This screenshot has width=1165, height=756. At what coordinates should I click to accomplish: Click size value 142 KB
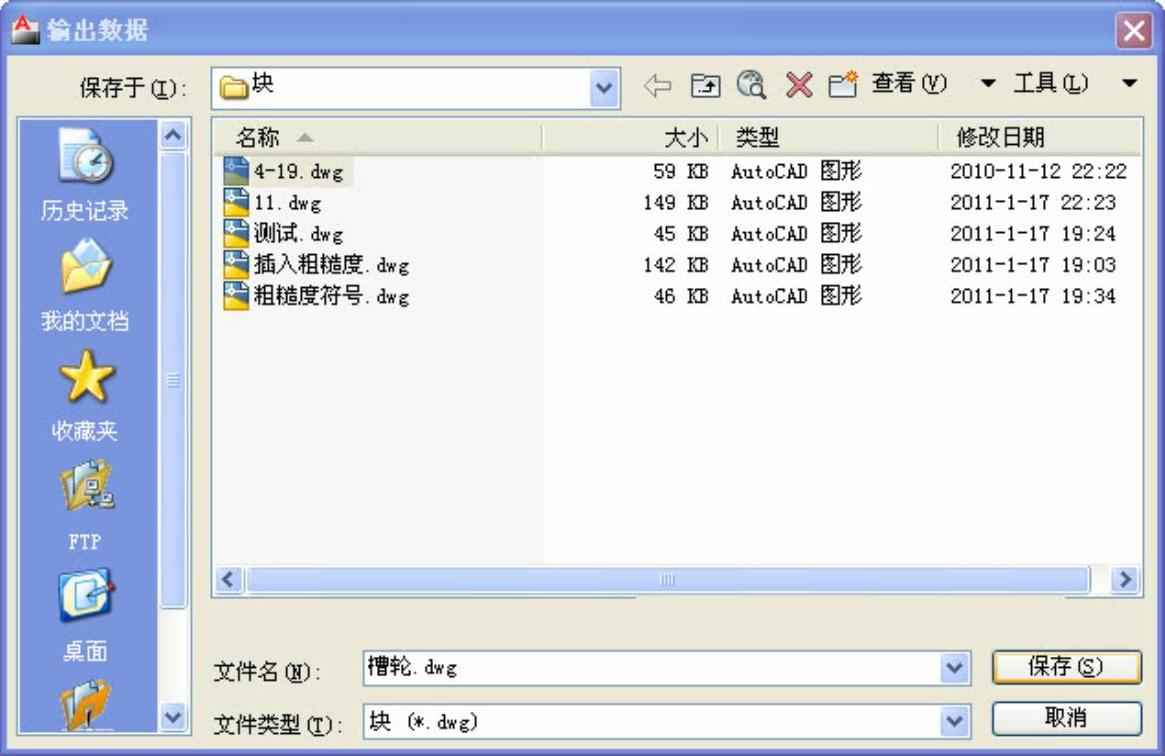point(675,265)
